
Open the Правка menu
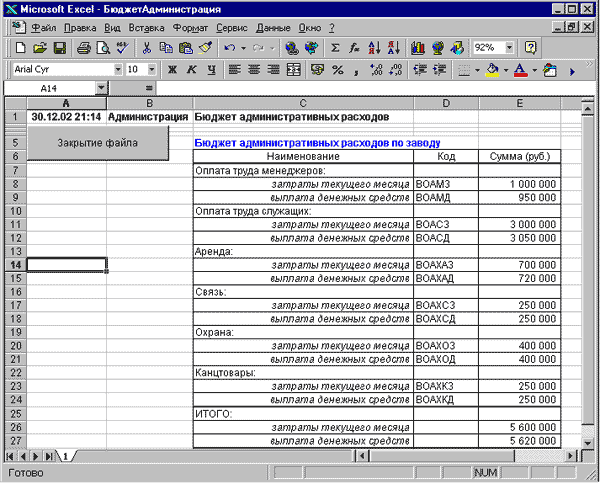(80, 28)
